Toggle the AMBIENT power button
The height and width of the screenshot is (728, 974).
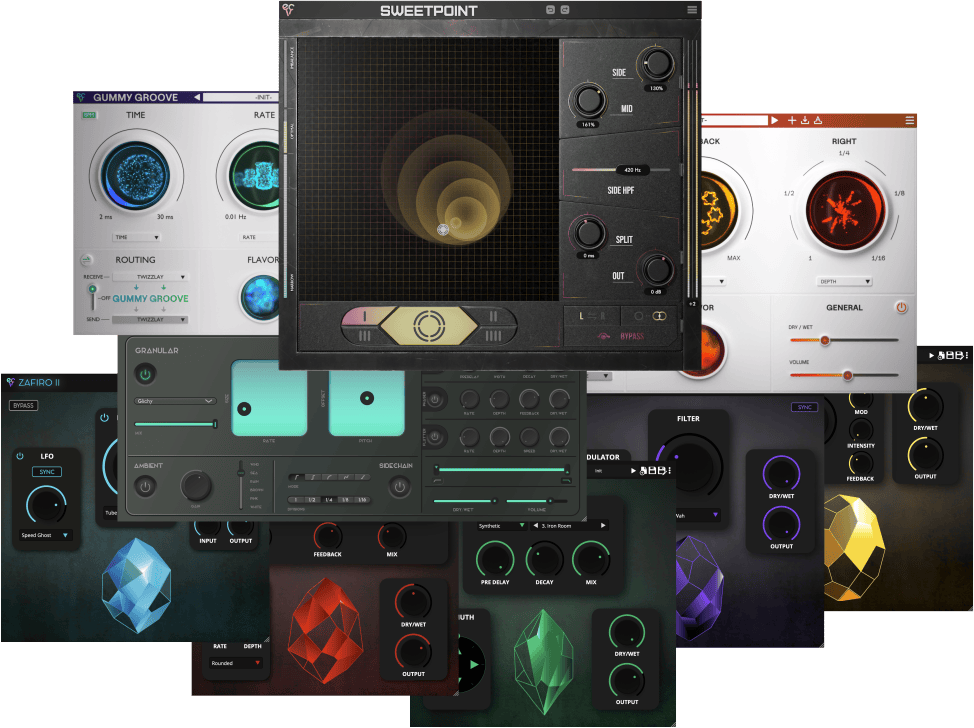(x=145, y=486)
